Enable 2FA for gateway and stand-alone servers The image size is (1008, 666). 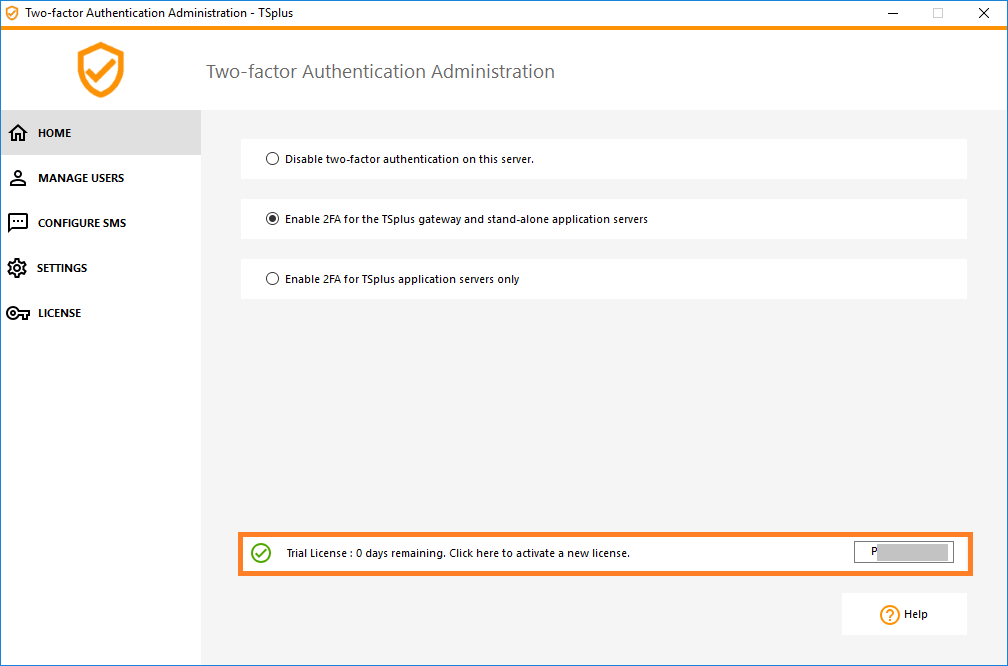coord(272,218)
